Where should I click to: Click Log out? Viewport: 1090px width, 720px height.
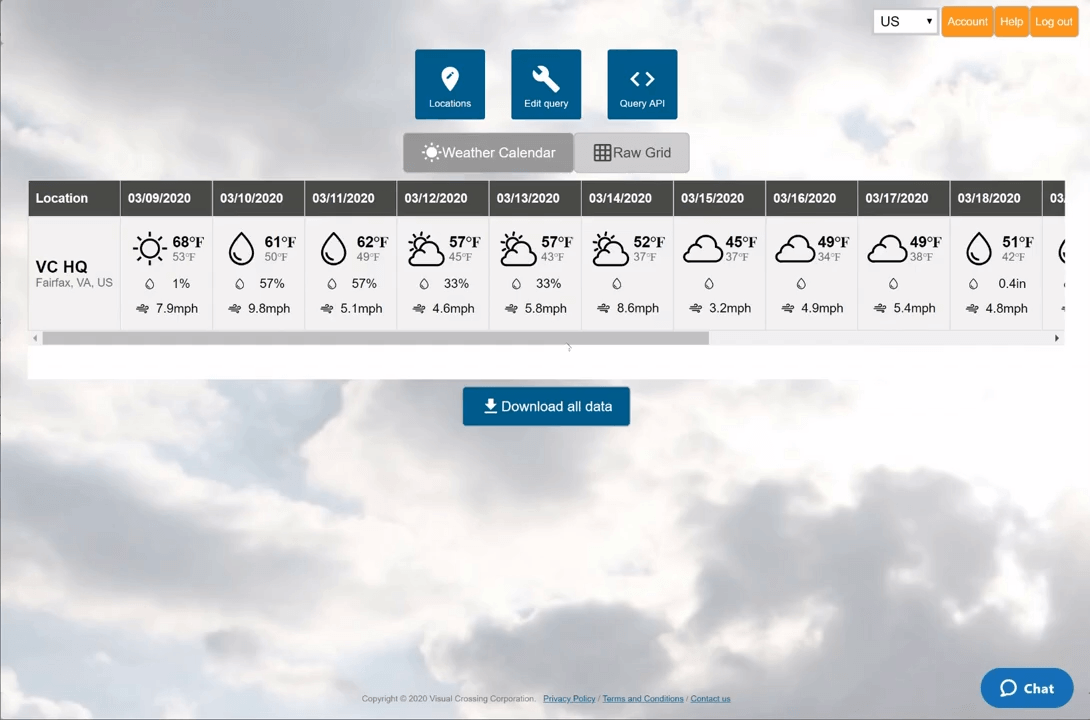pos(1053,22)
